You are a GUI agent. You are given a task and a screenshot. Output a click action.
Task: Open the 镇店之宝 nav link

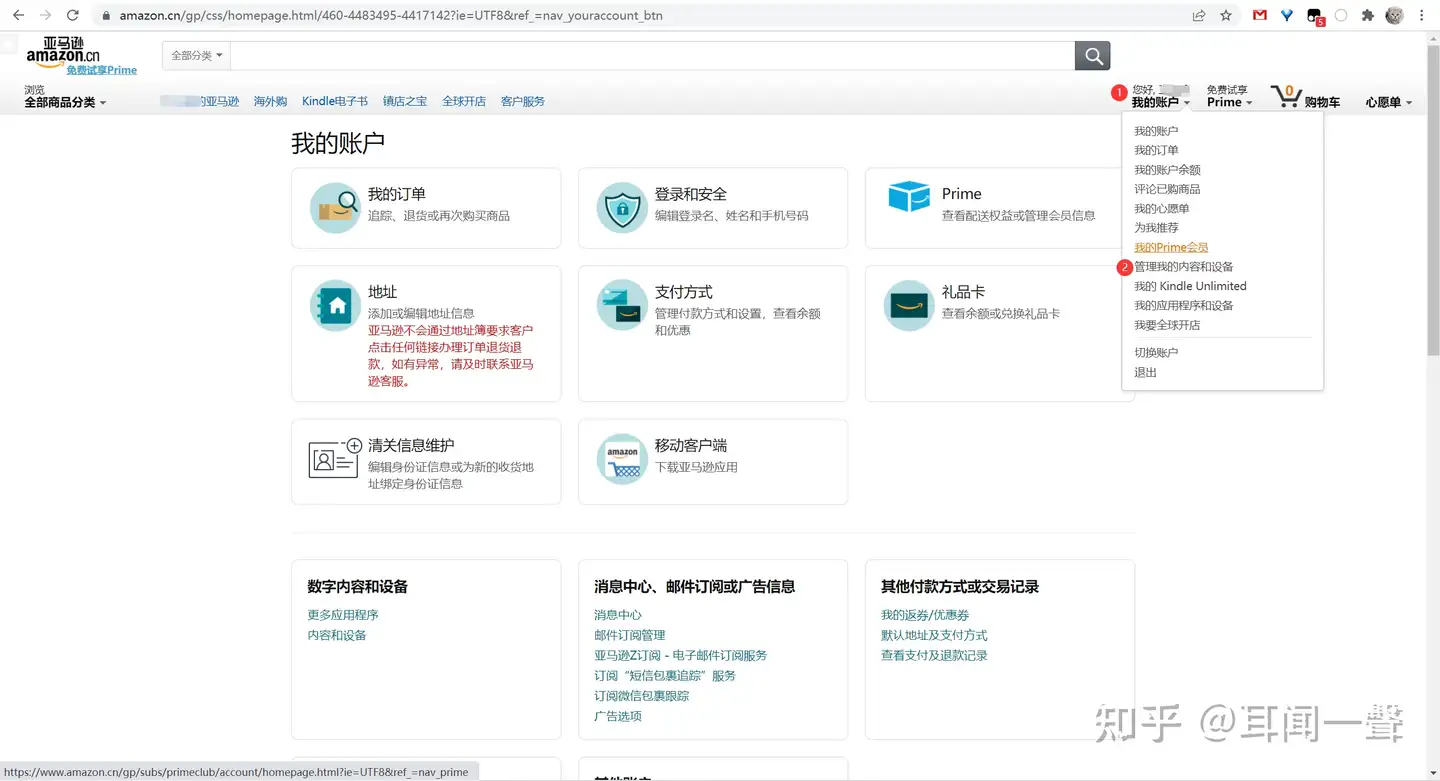405,101
